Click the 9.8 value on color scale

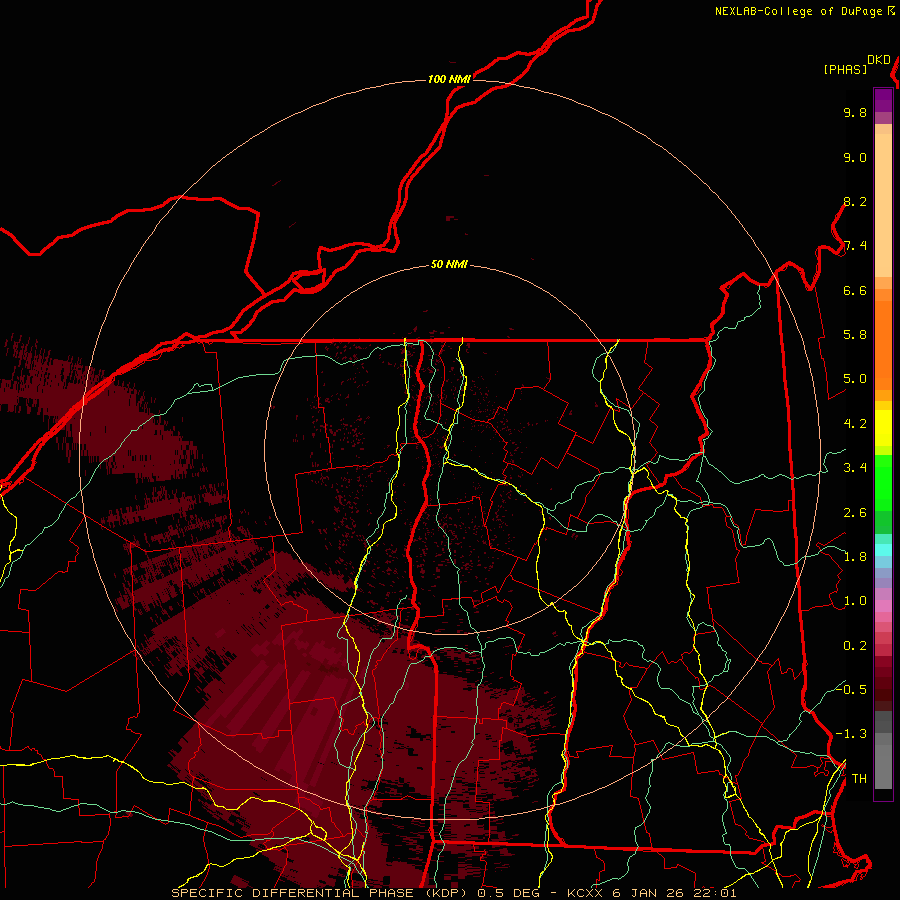[855, 113]
